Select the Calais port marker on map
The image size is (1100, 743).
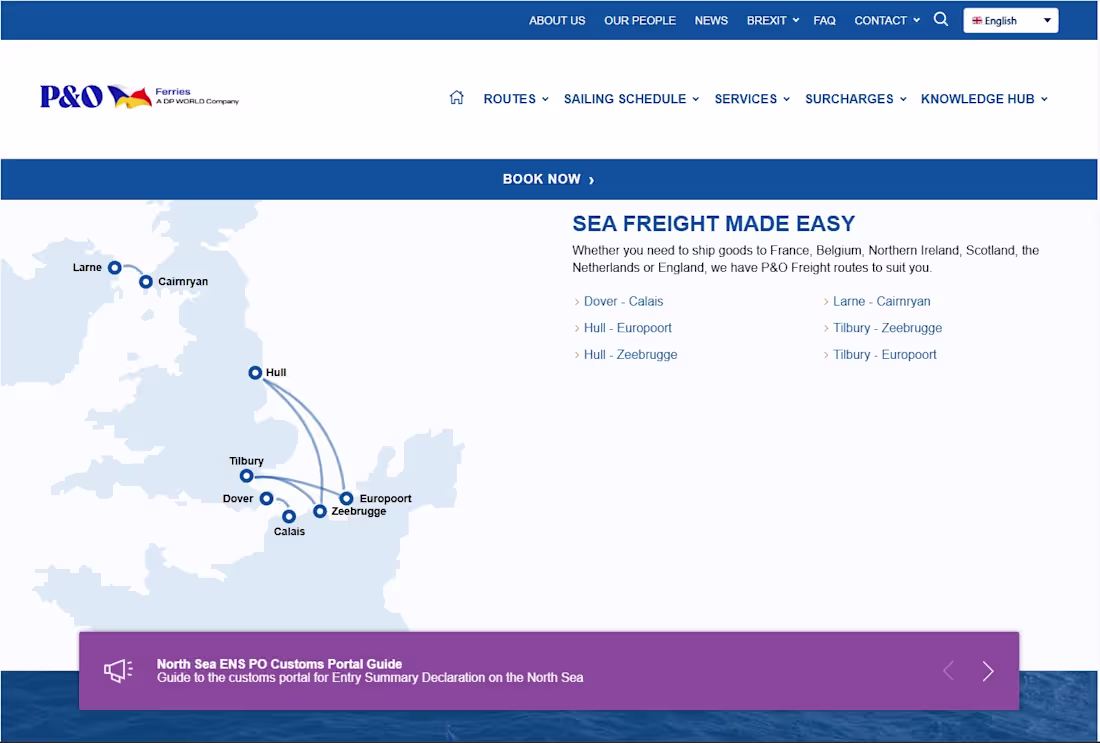(x=289, y=516)
